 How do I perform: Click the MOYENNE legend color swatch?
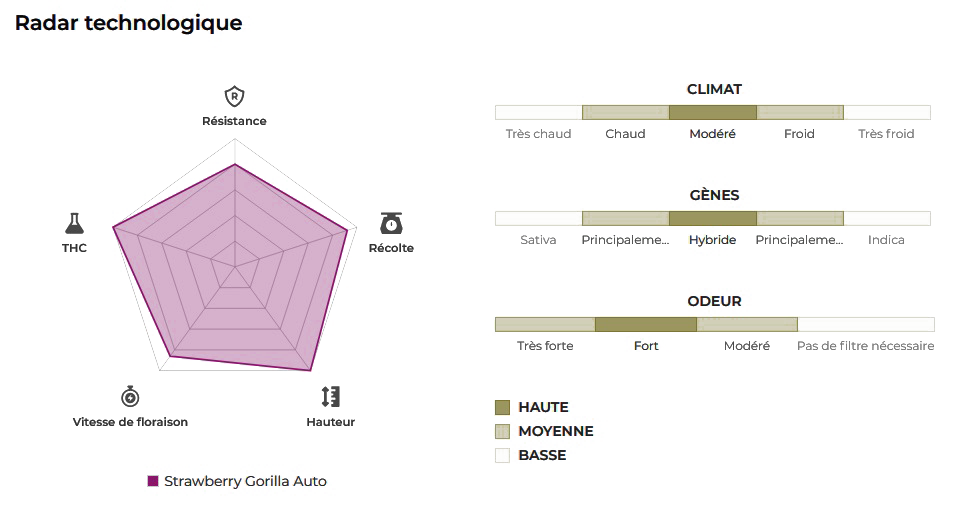point(503,431)
